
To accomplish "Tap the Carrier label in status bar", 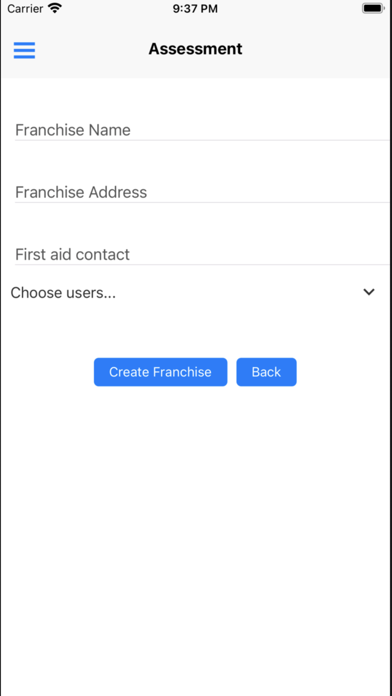I will 25,8.
